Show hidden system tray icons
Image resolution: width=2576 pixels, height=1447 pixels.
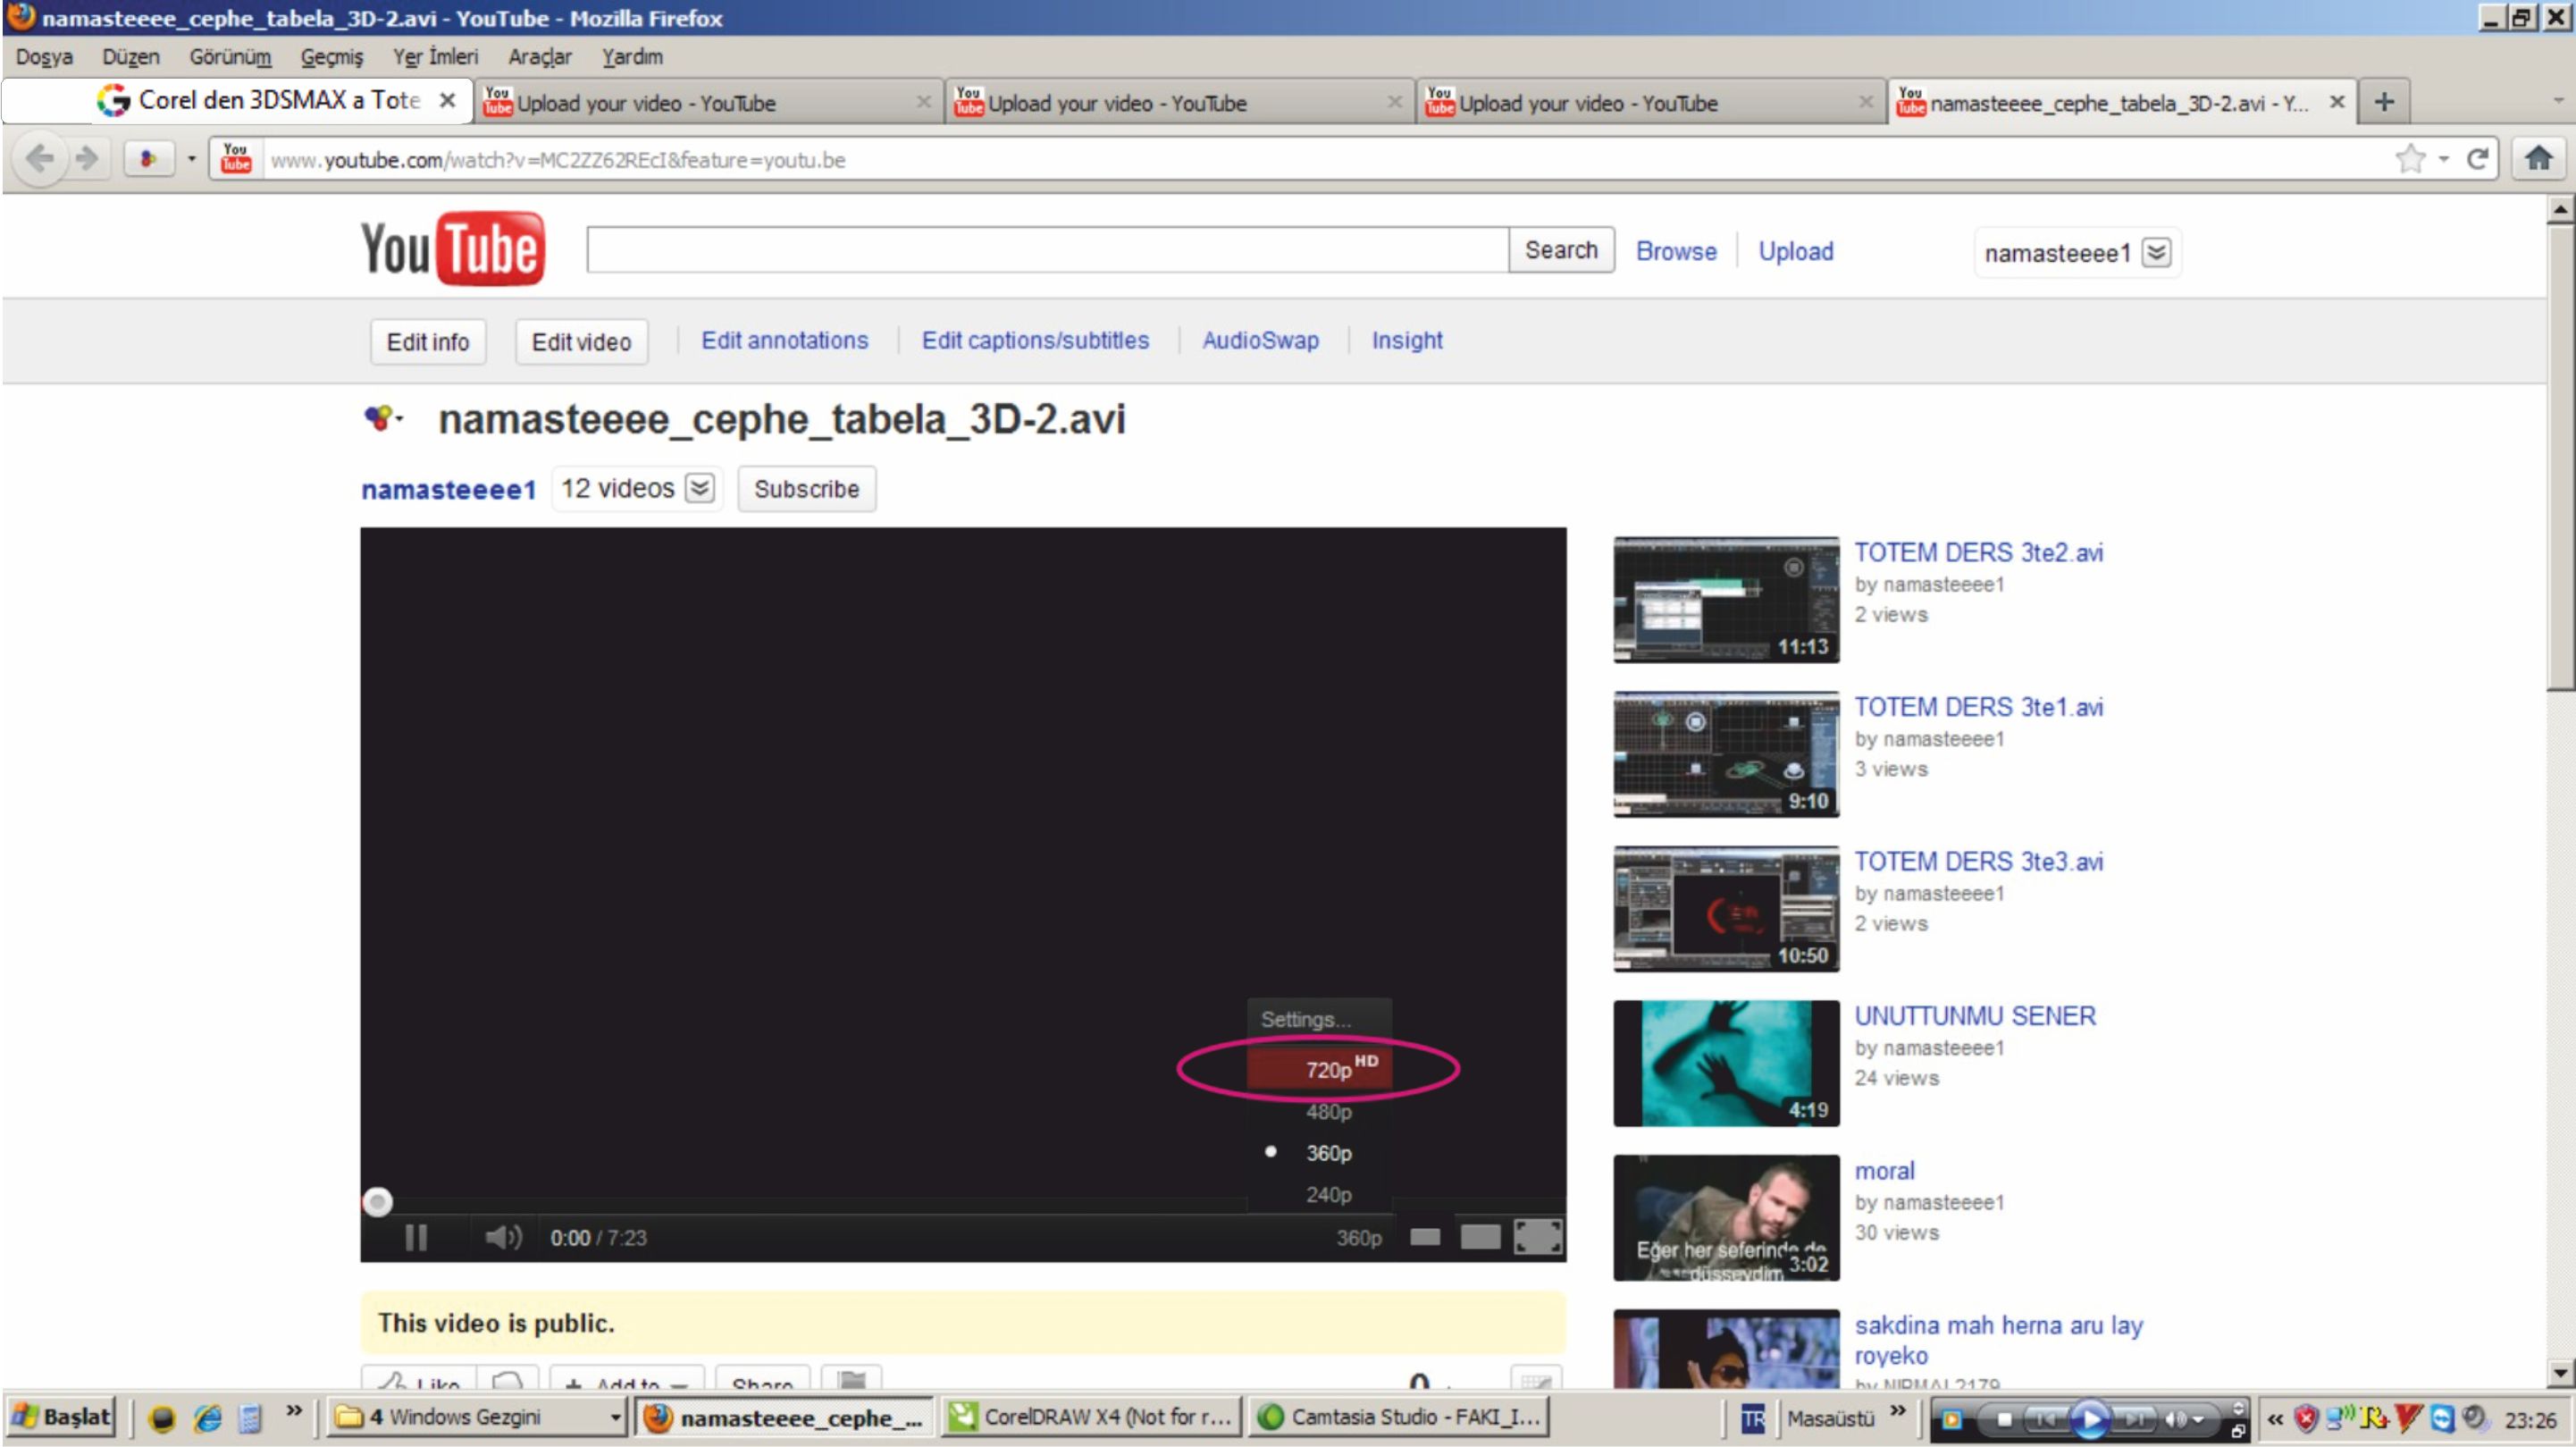(2276, 1419)
